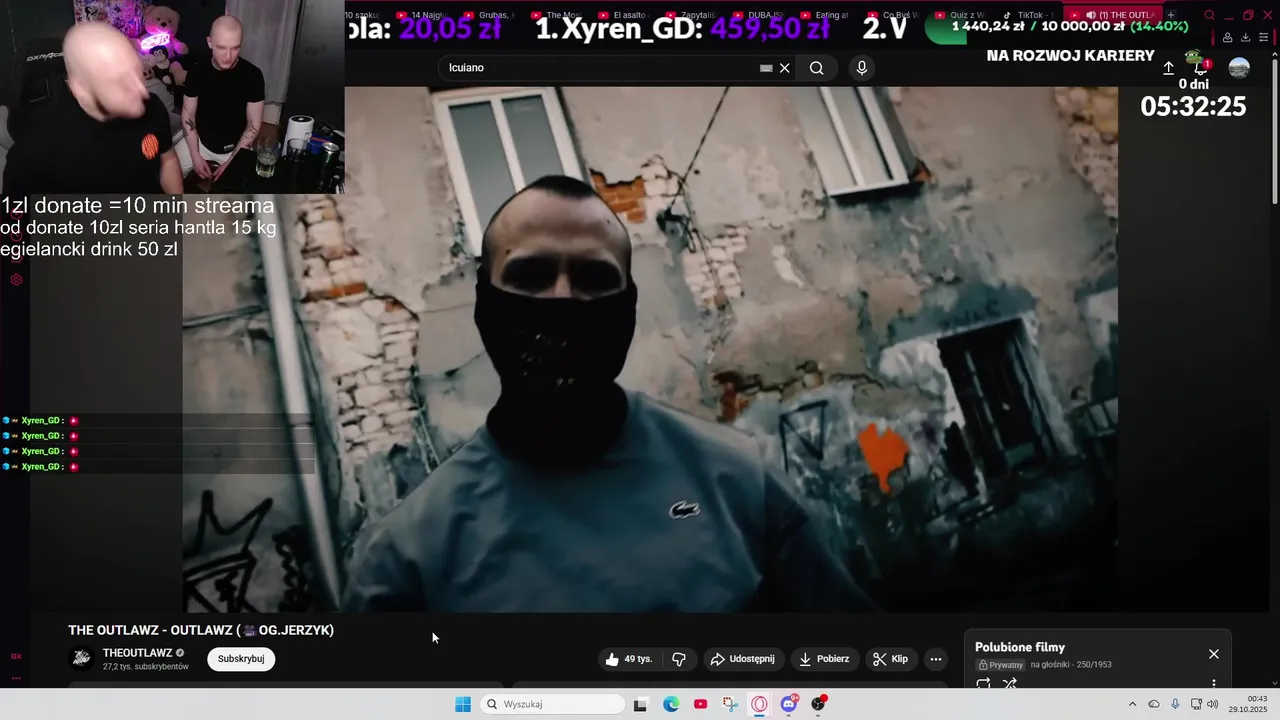The height and width of the screenshot is (720, 1280).
Task: Switch to the 'DUBAJS' browser tab
Action: click(x=759, y=15)
